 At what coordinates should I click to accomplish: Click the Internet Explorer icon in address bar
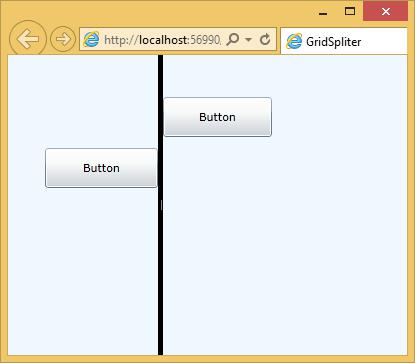click(91, 39)
